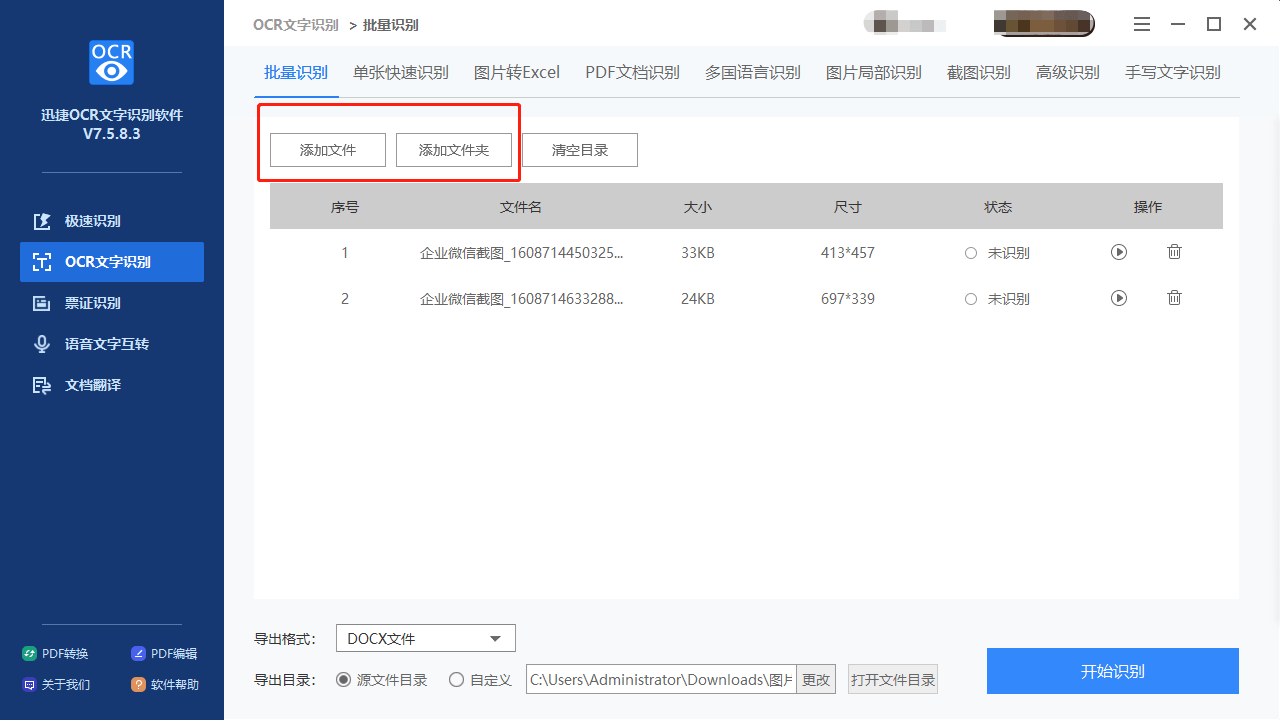1280x720 pixels.
Task: Click the 开始识别 button
Action: click(1113, 671)
